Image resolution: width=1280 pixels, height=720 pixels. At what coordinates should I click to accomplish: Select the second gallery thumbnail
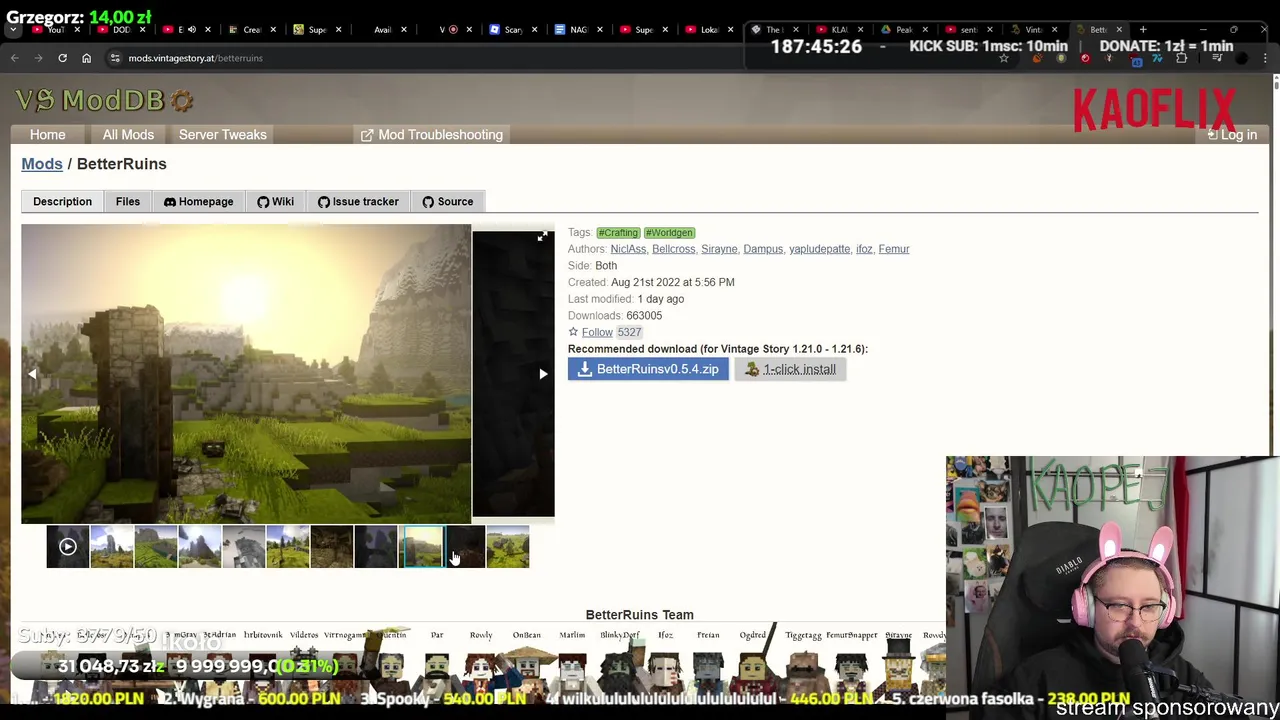click(x=112, y=547)
